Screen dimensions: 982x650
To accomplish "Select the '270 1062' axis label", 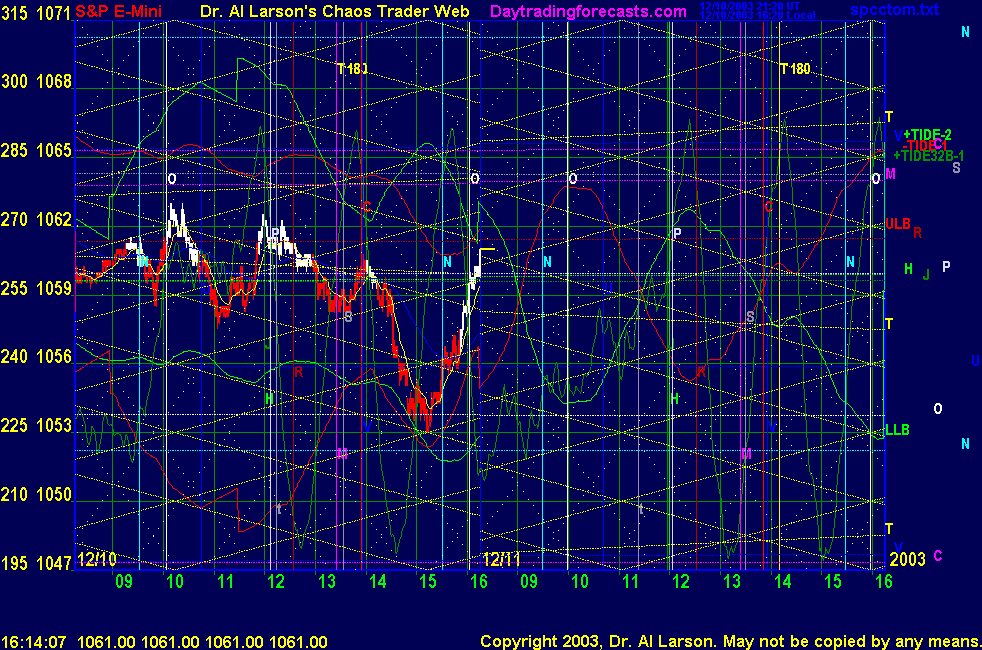I will pos(36,219).
